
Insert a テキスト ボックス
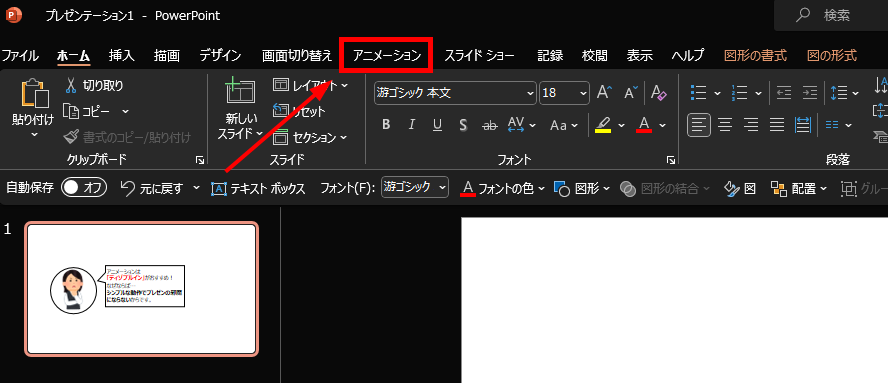click(x=258, y=188)
